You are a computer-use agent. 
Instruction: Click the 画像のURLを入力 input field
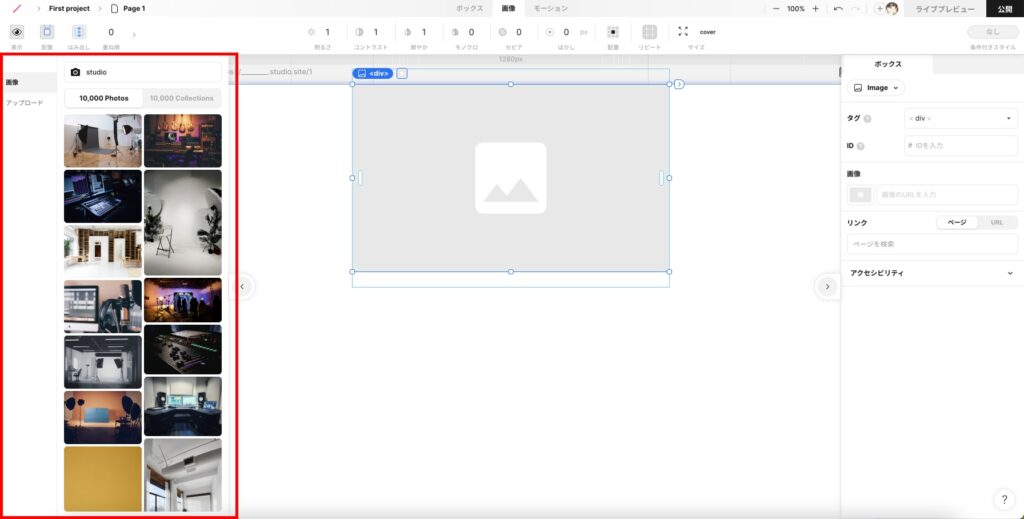pyautogui.click(x=946, y=194)
